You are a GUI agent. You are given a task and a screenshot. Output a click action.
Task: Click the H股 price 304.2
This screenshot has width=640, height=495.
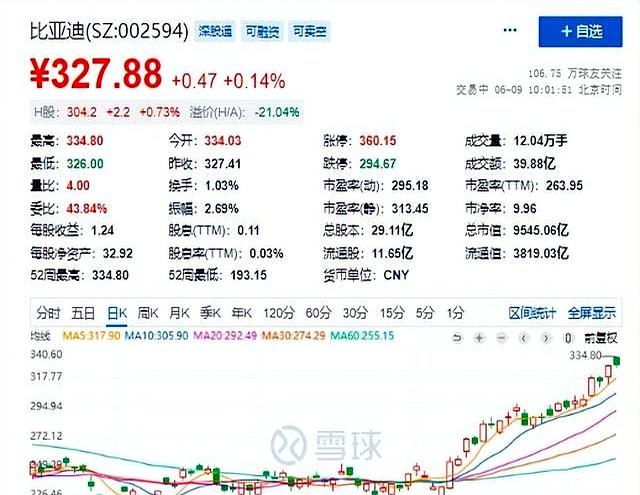(x=82, y=112)
